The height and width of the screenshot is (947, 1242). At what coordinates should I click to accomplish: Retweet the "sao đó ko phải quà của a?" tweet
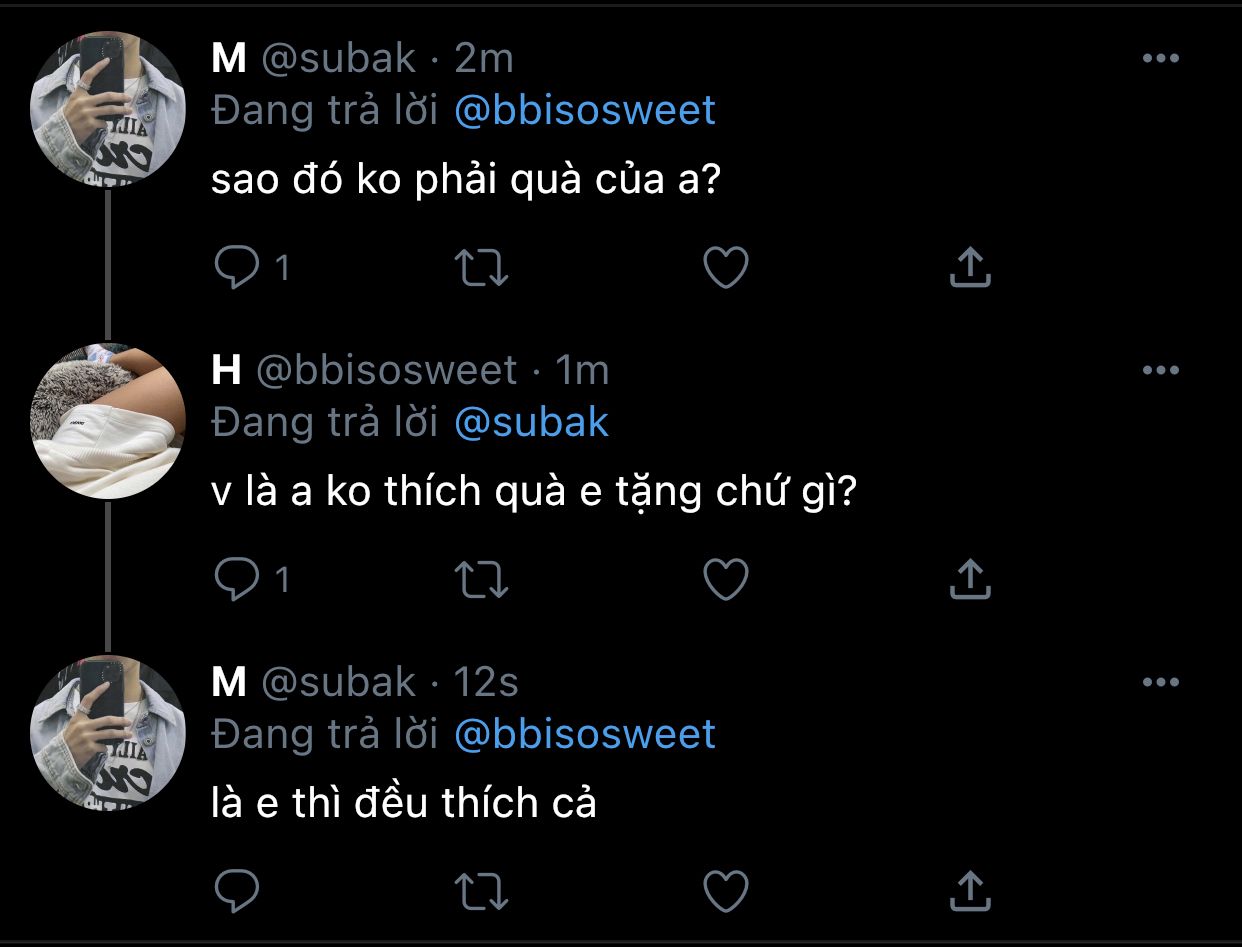point(482,268)
